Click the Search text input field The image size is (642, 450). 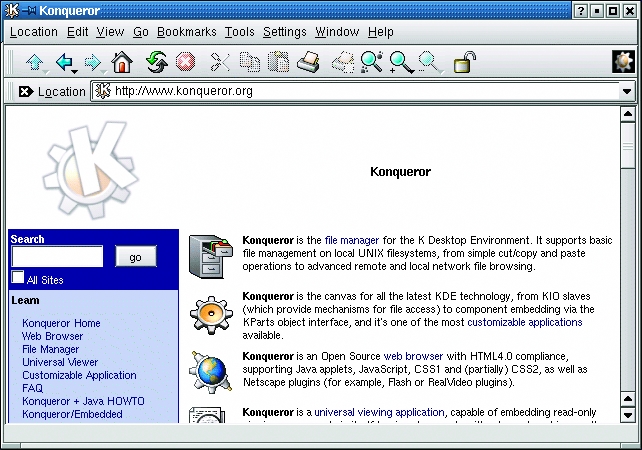pos(57,257)
